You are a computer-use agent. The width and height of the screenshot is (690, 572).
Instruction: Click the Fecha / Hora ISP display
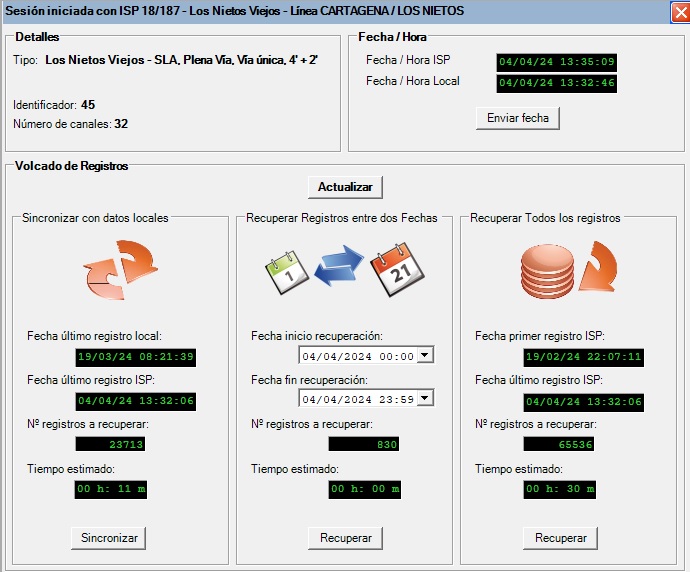(x=557, y=62)
